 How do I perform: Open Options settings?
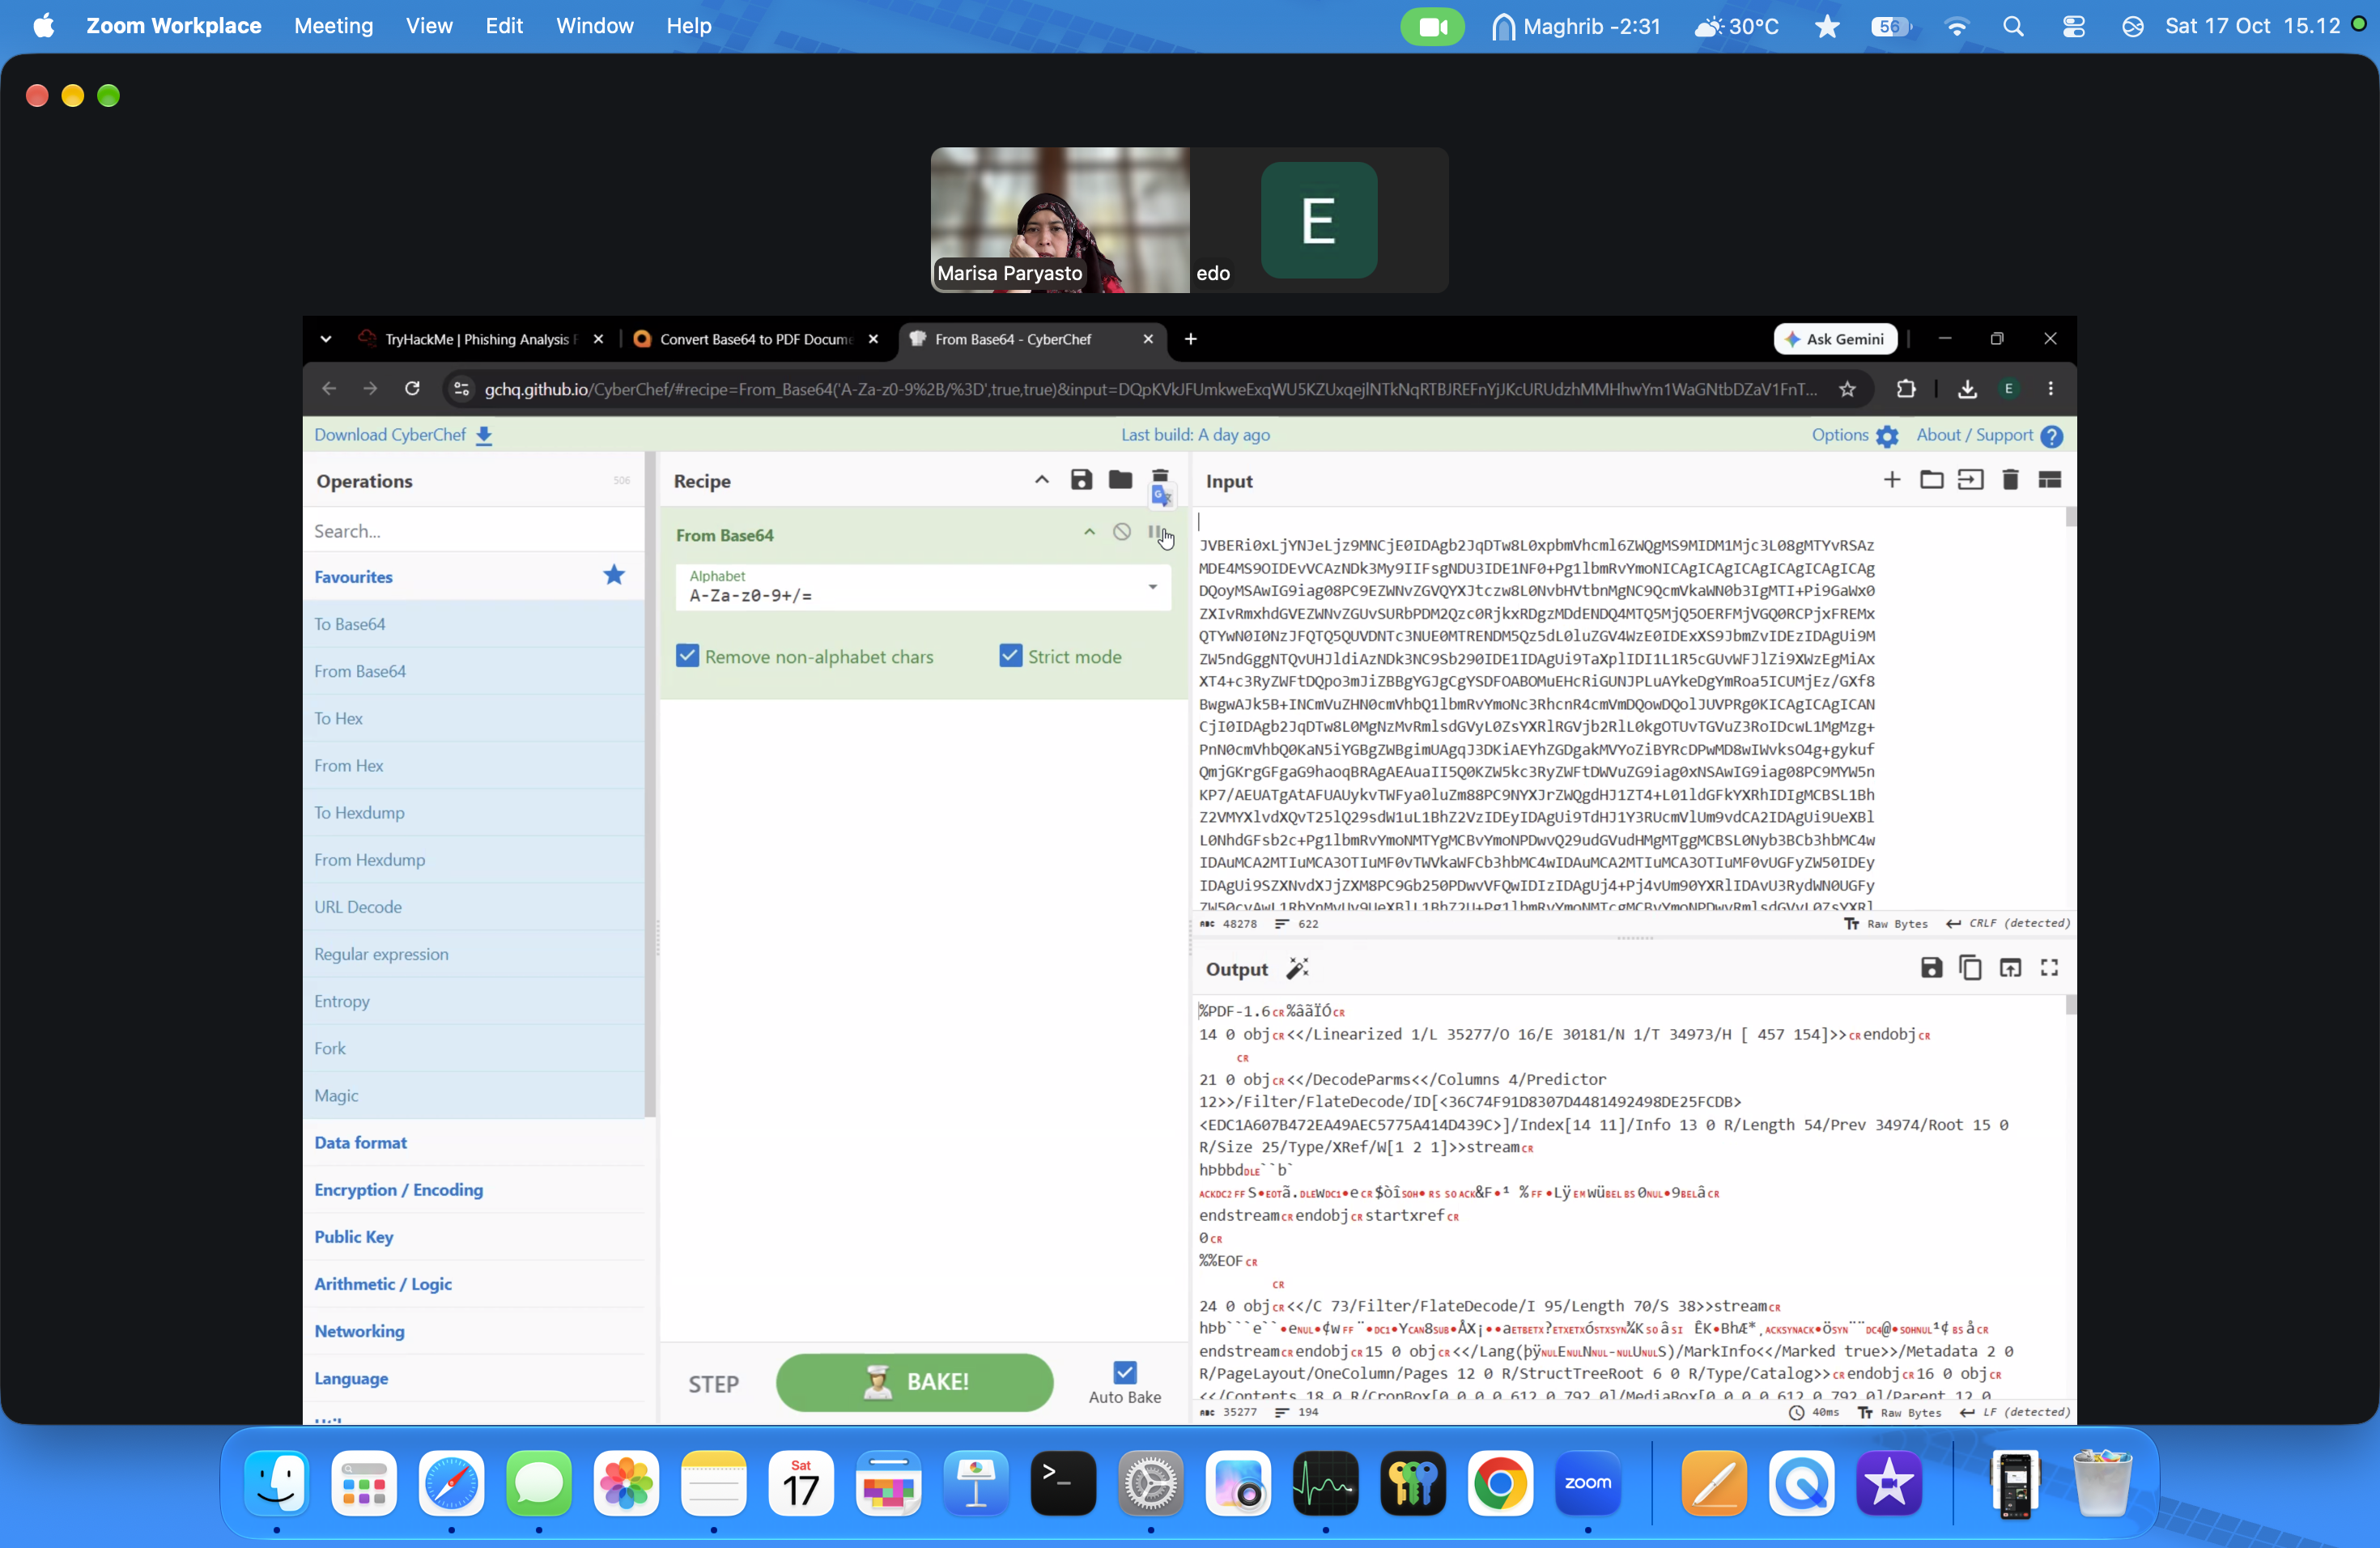point(1854,435)
